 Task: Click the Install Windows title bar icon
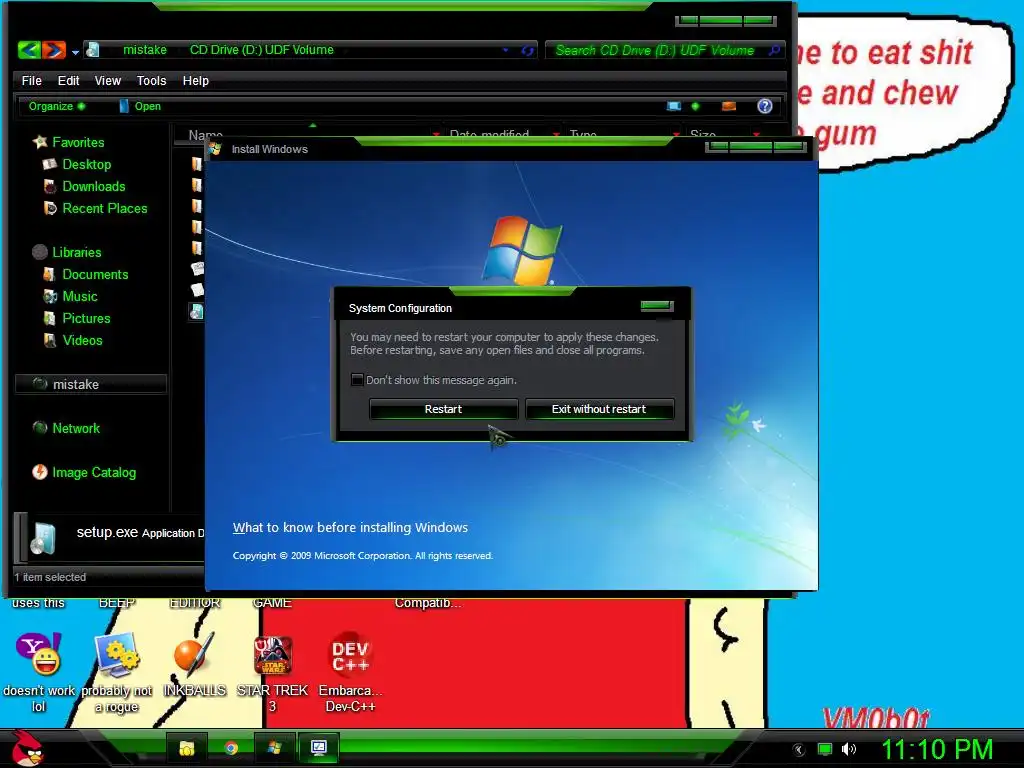click(x=216, y=149)
